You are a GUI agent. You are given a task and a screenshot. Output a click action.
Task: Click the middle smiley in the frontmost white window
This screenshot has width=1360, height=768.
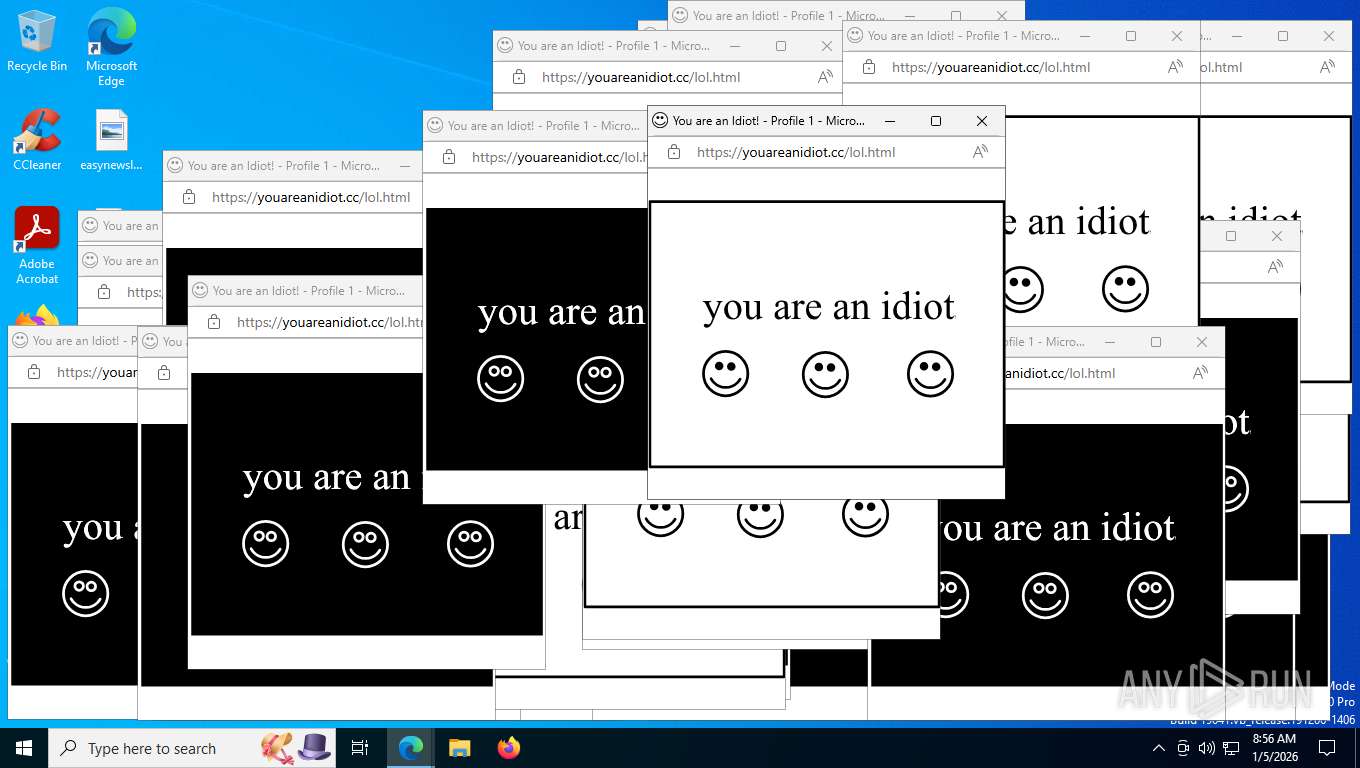coord(825,374)
